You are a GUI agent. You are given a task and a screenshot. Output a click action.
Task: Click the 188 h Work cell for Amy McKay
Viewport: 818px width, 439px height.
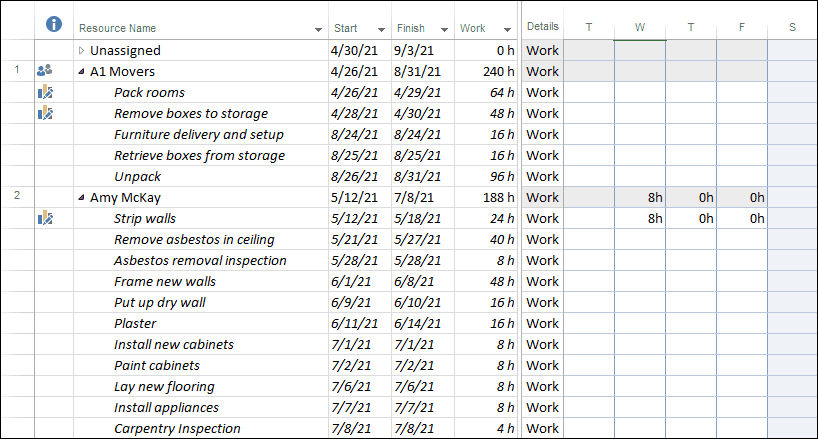[x=486, y=198]
